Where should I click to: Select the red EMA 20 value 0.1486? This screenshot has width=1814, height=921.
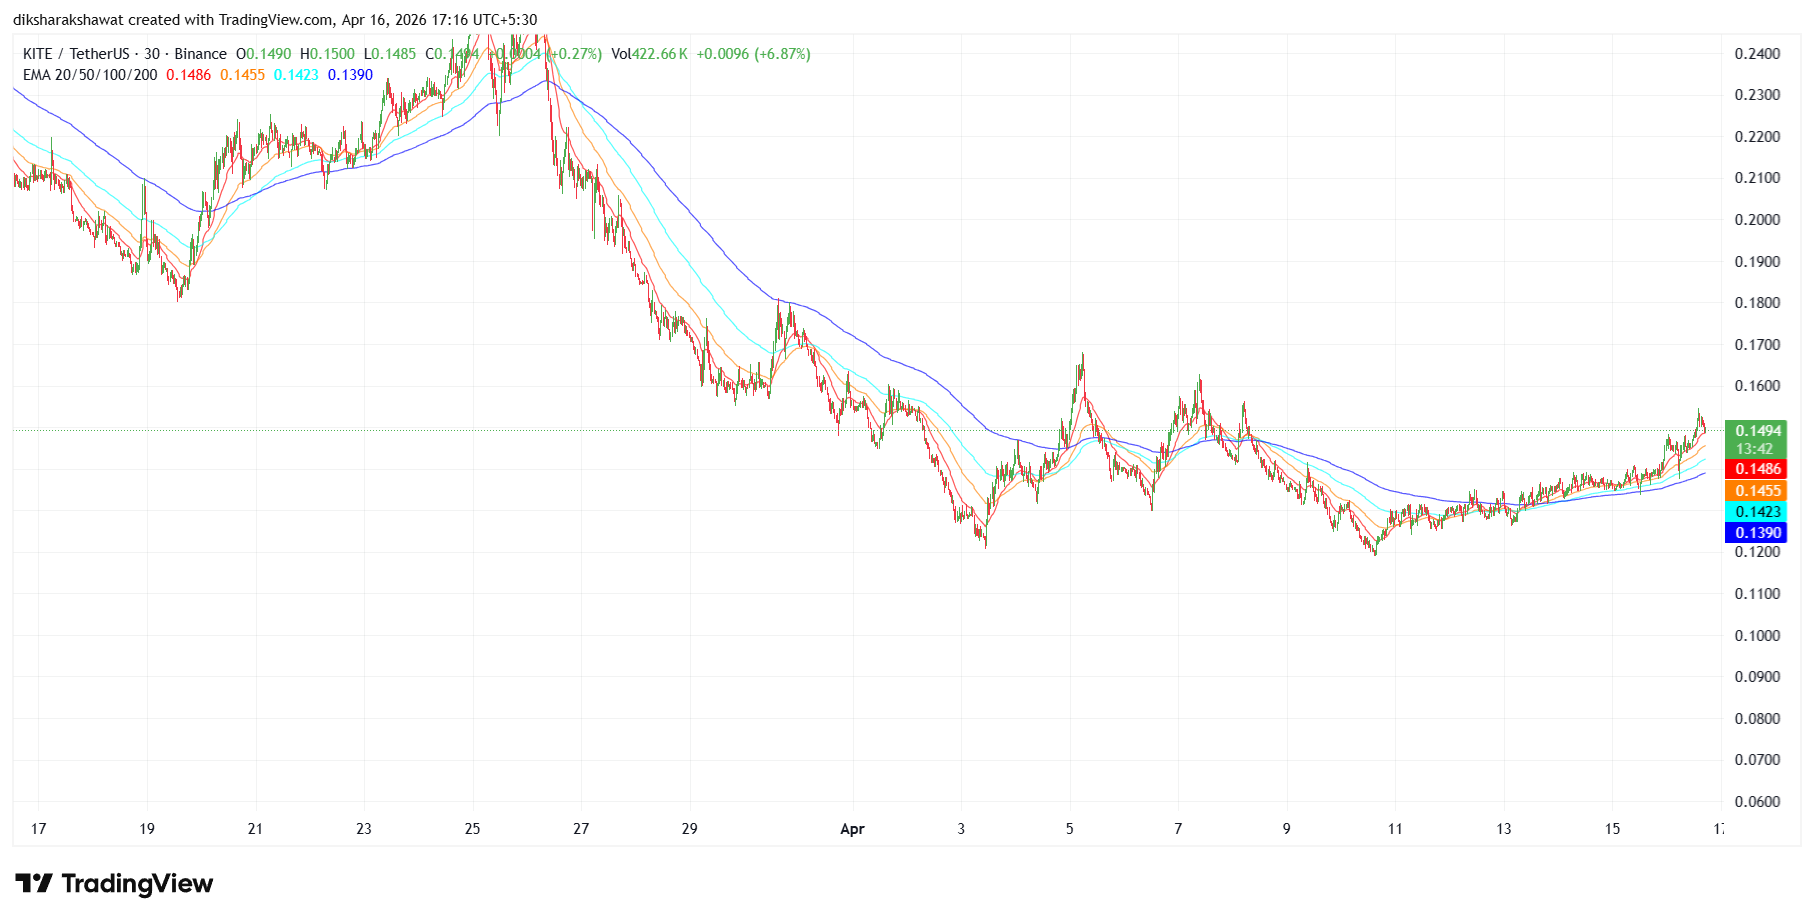click(x=187, y=74)
